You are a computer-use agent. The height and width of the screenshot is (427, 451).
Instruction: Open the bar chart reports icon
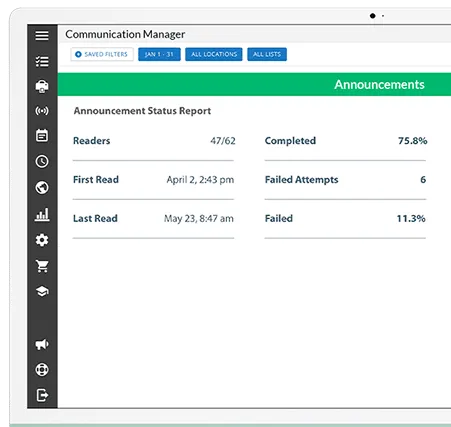42,214
